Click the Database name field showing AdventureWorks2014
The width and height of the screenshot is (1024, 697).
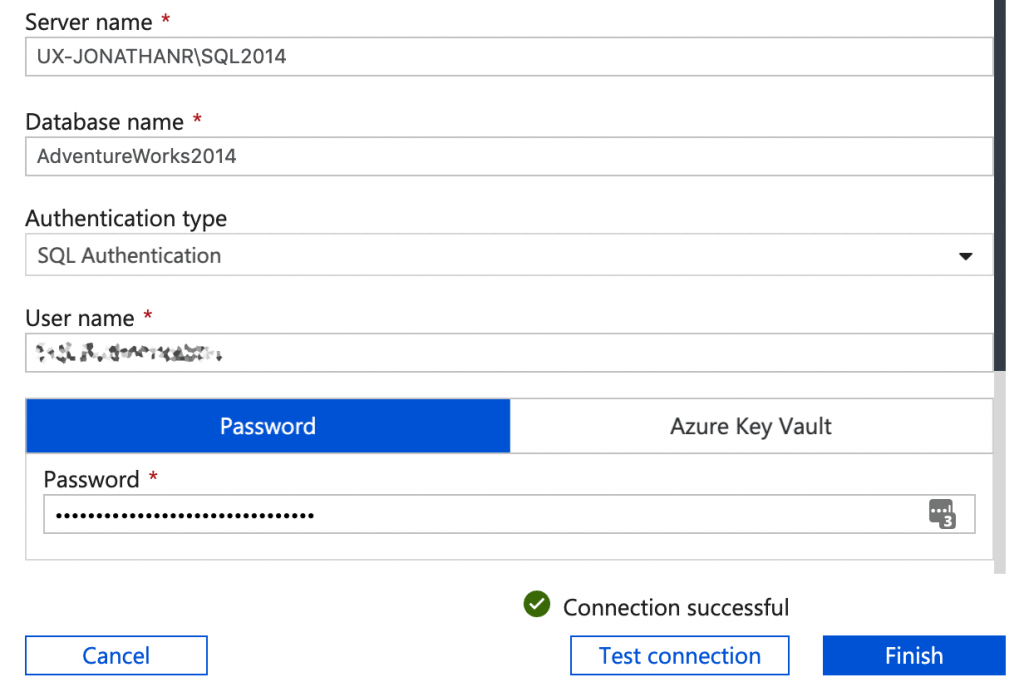coord(500,157)
